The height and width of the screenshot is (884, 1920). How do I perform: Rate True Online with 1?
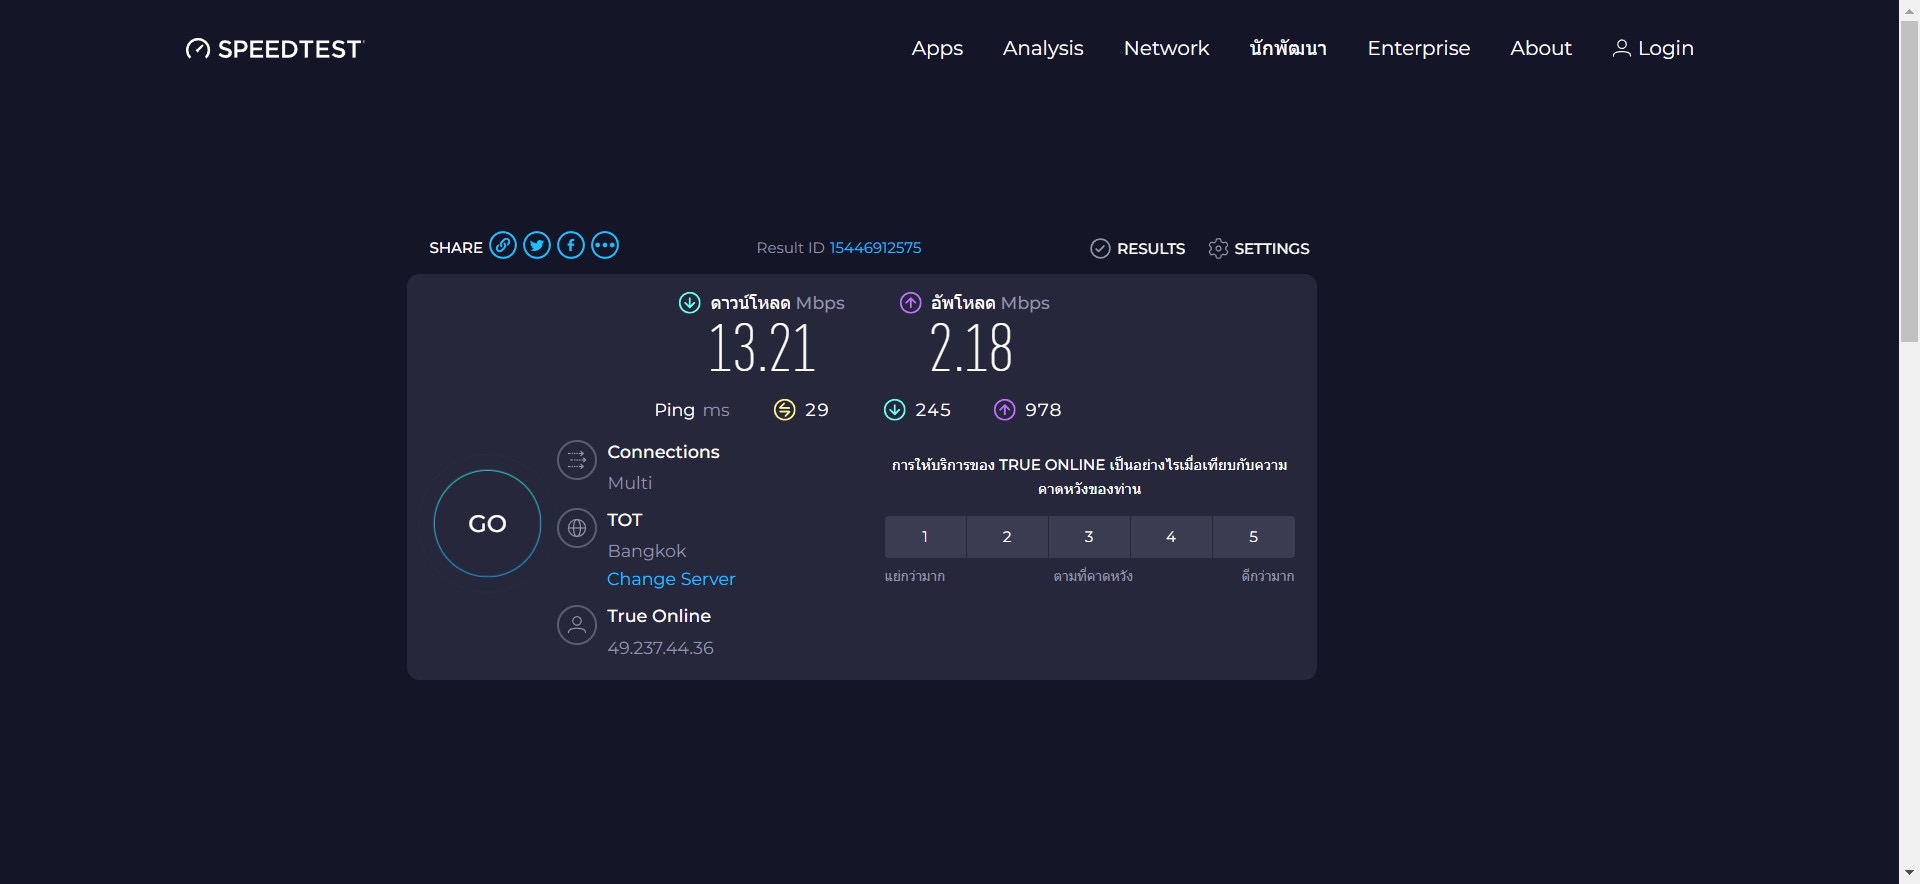click(925, 537)
